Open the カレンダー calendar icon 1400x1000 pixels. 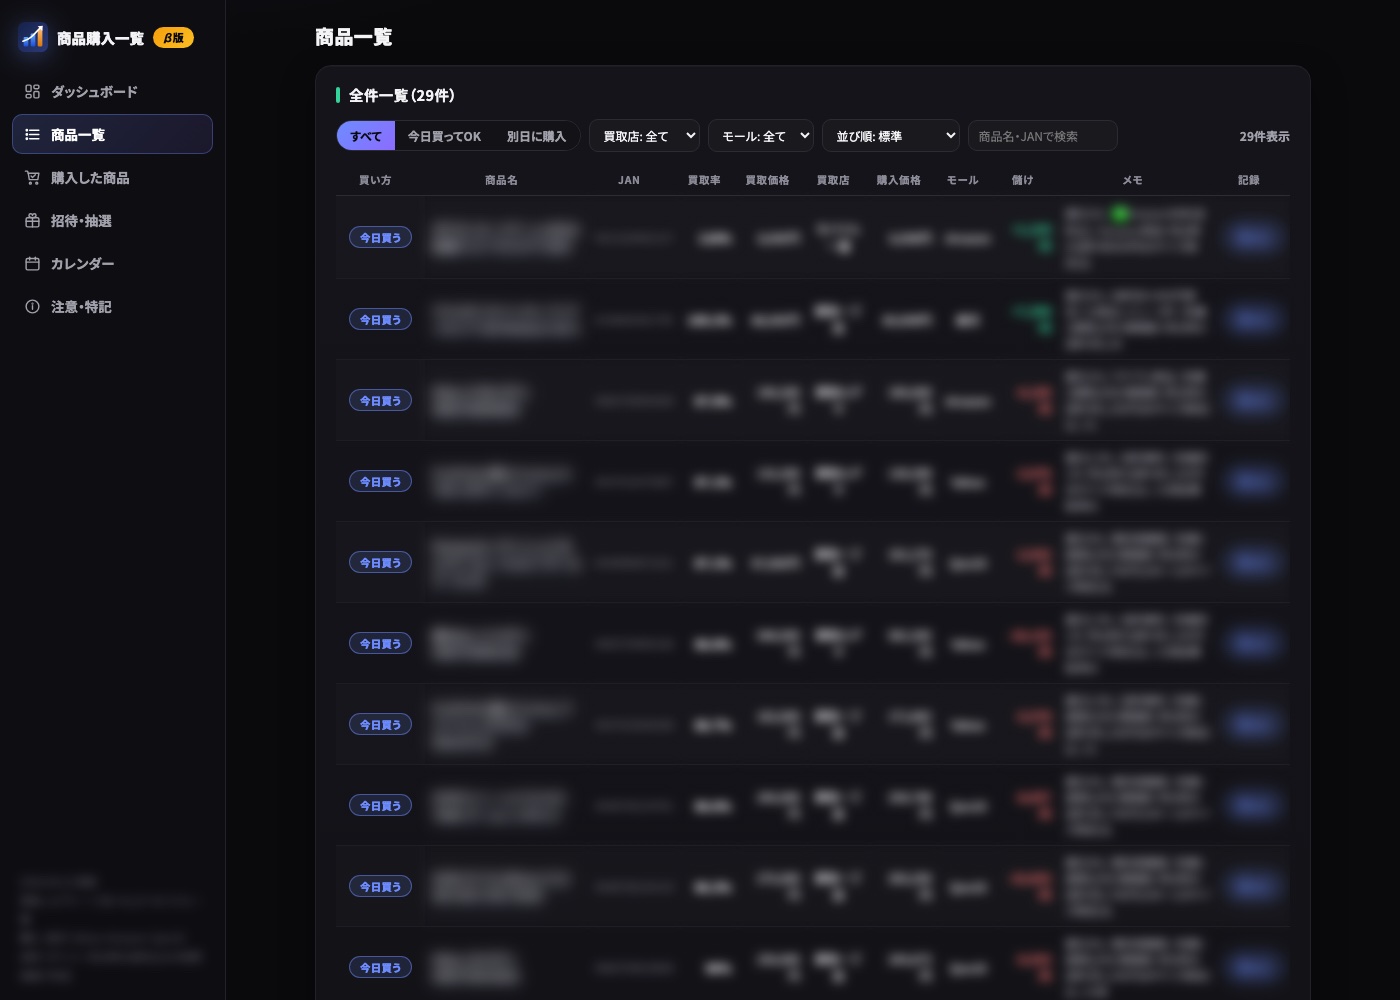pos(32,264)
